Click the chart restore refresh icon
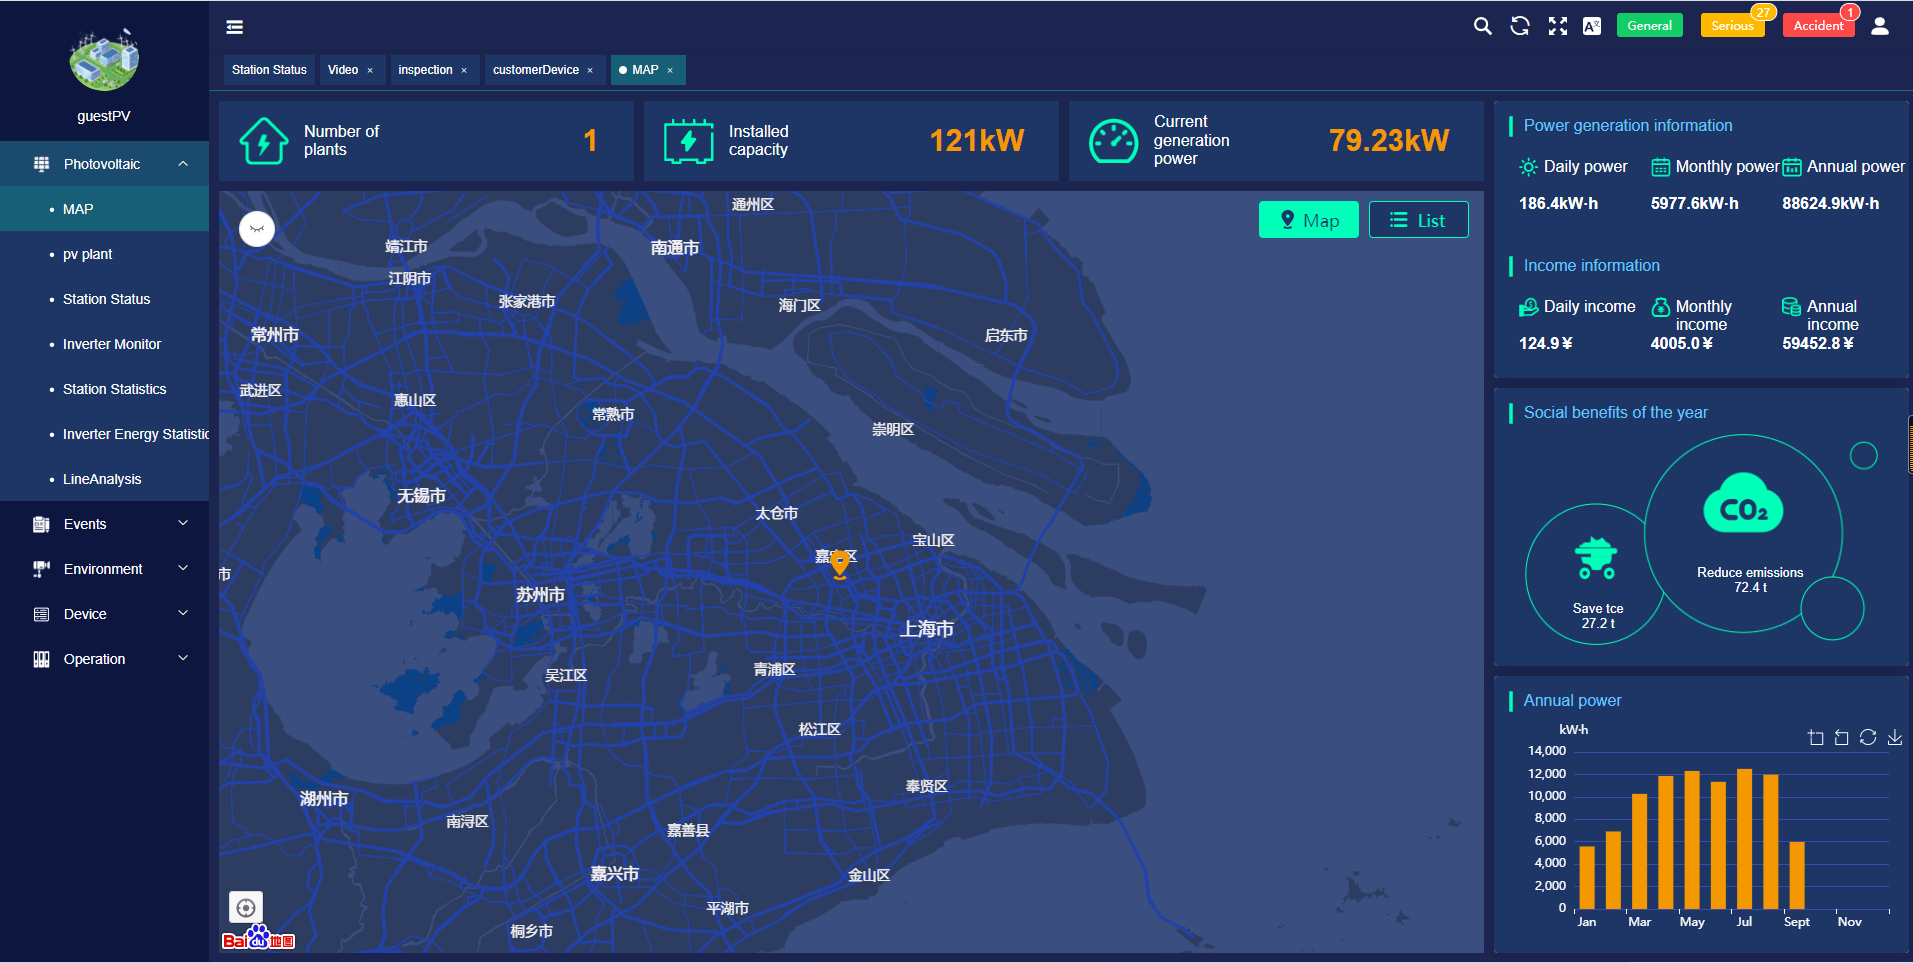Viewport: 1913px width, 963px height. click(x=1868, y=737)
